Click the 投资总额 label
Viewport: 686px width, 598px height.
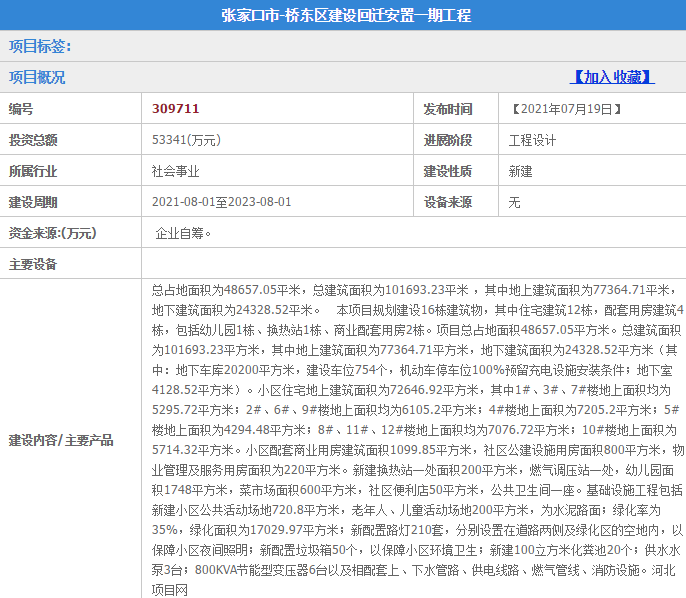pos(33,140)
